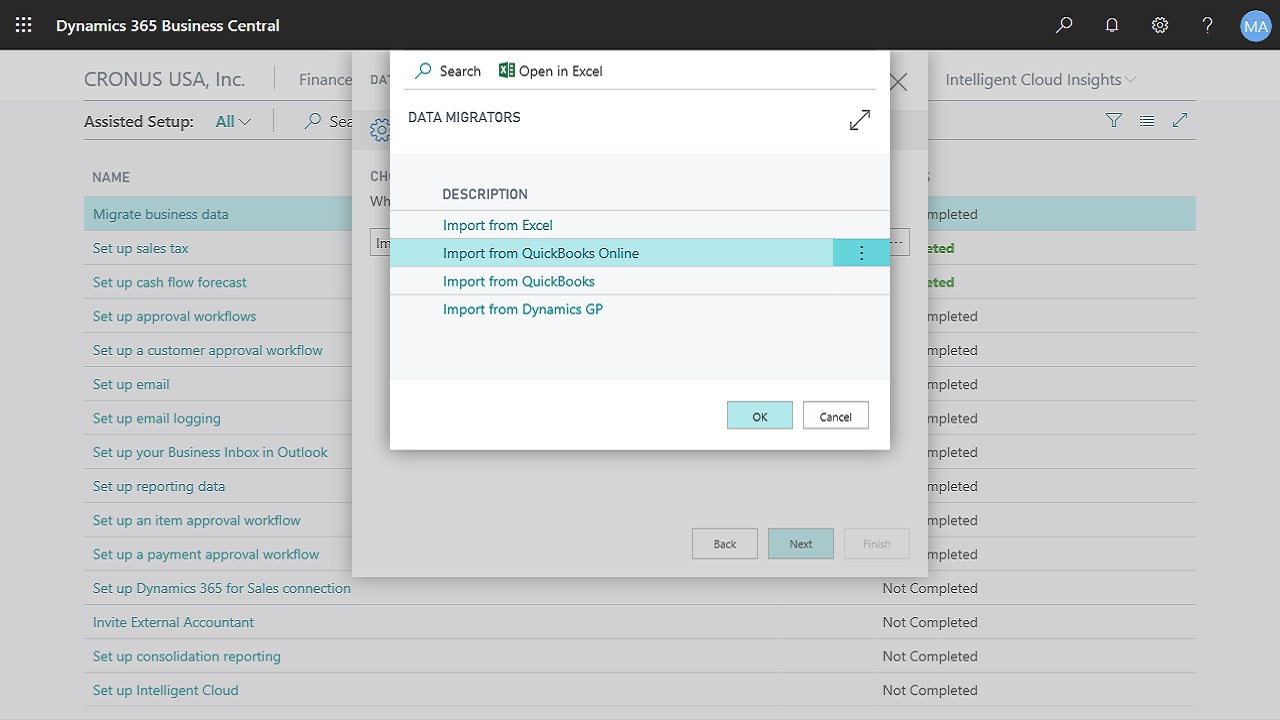Click the Back button in the wizard
The width and height of the screenshot is (1280, 720).
(725, 544)
